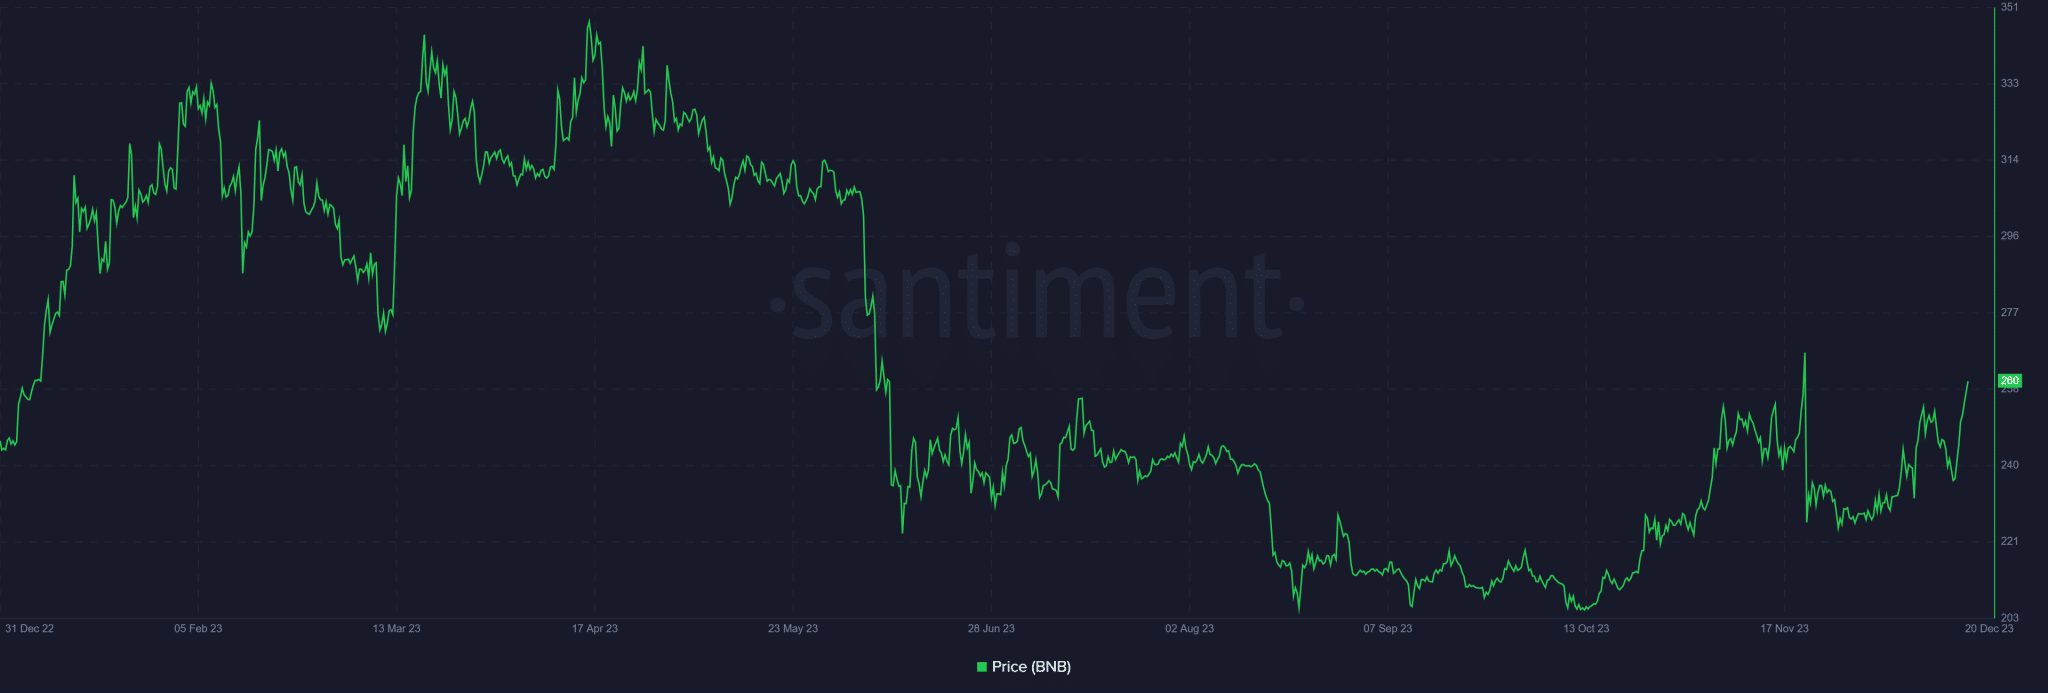The height and width of the screenshot is (693, 2048).
Task: Select the 333 price axis value
Action: 2009,84
